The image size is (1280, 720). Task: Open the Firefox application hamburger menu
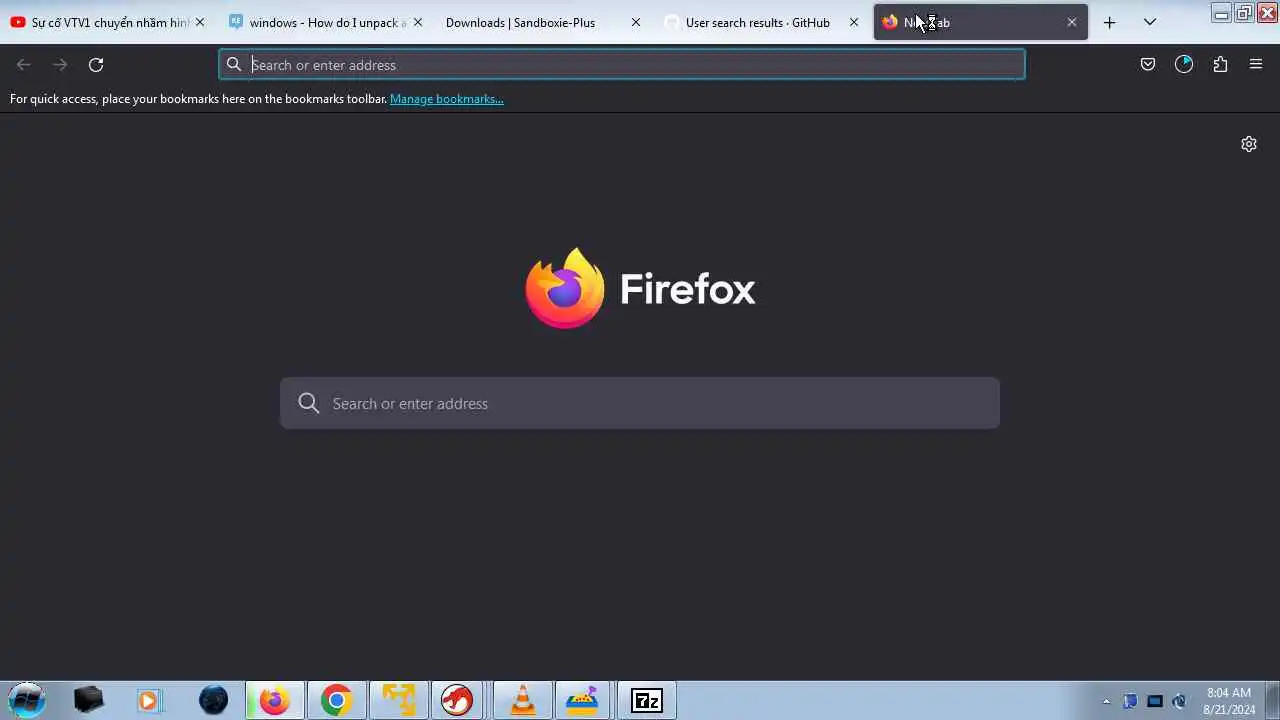(1256, 65)
